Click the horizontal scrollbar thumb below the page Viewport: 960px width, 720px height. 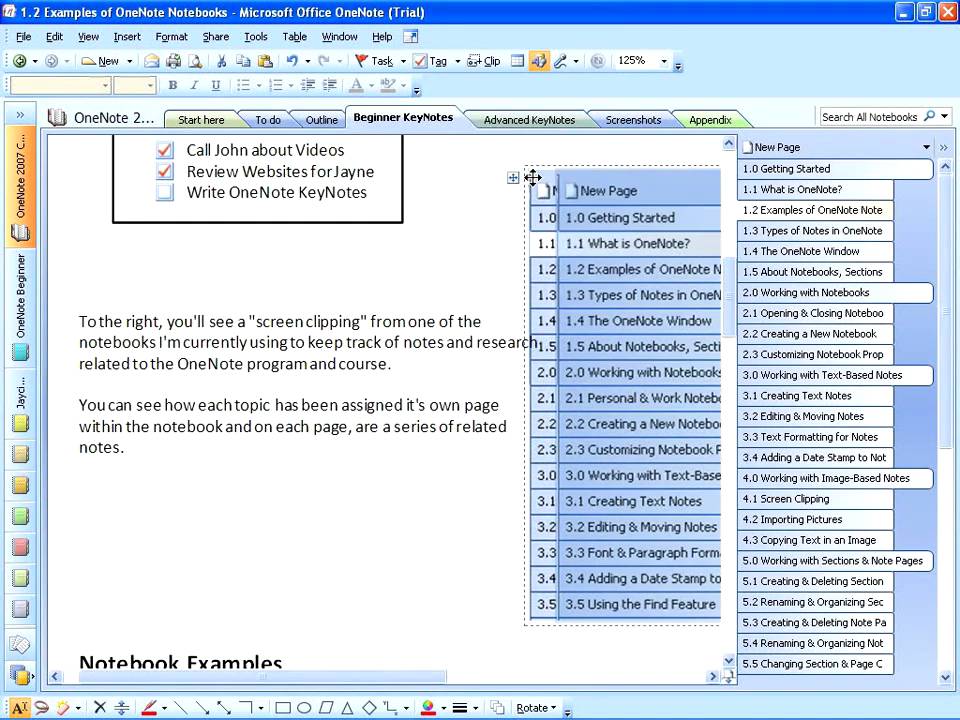[x=263, y=677]
